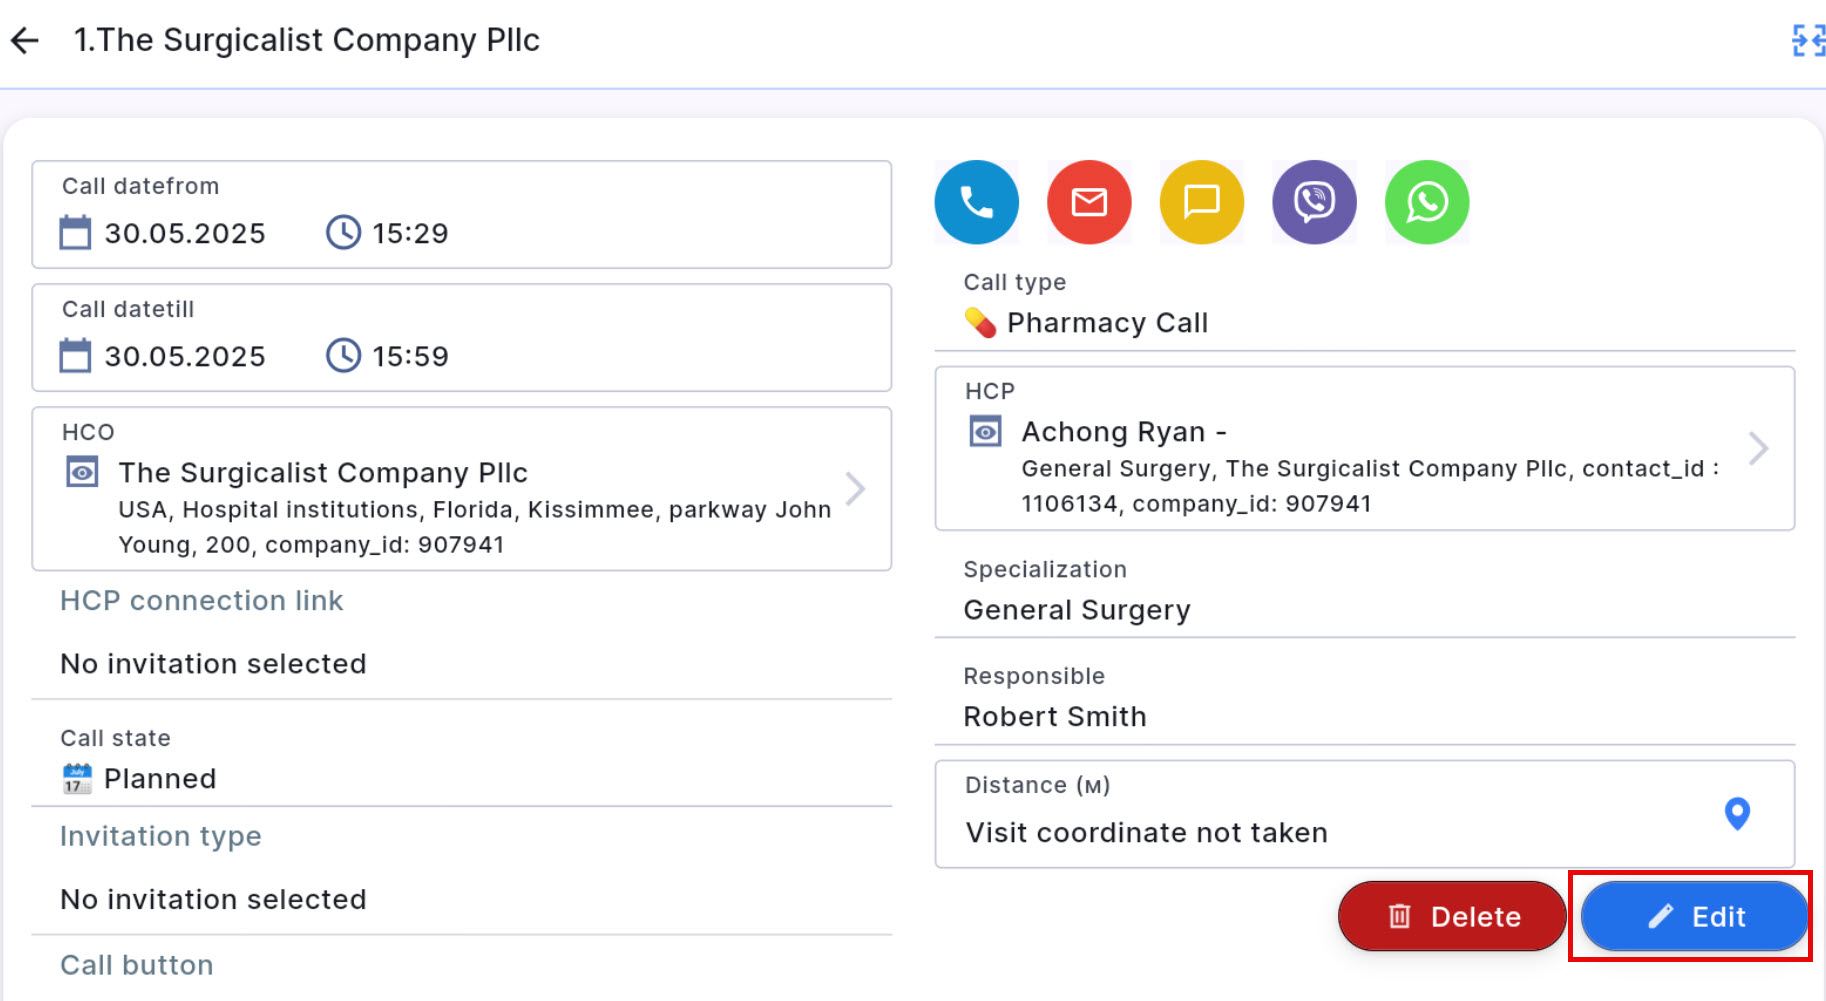Screen dimensions: 1826x1001
Task: Send email using red envelope icon
Action: 1089,202
